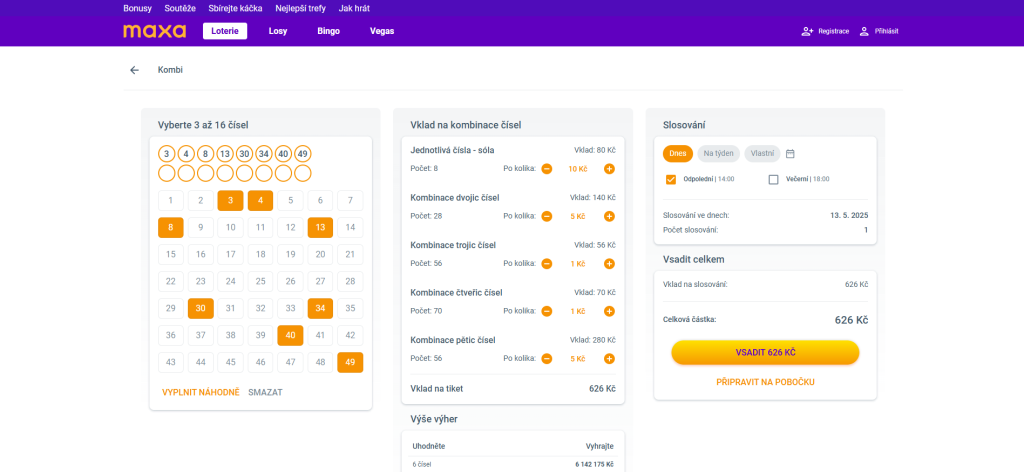This screenshot has height=472, width=1024.
Task: Deselect number 49 in the grid
Action: click(x=350, y=362)
